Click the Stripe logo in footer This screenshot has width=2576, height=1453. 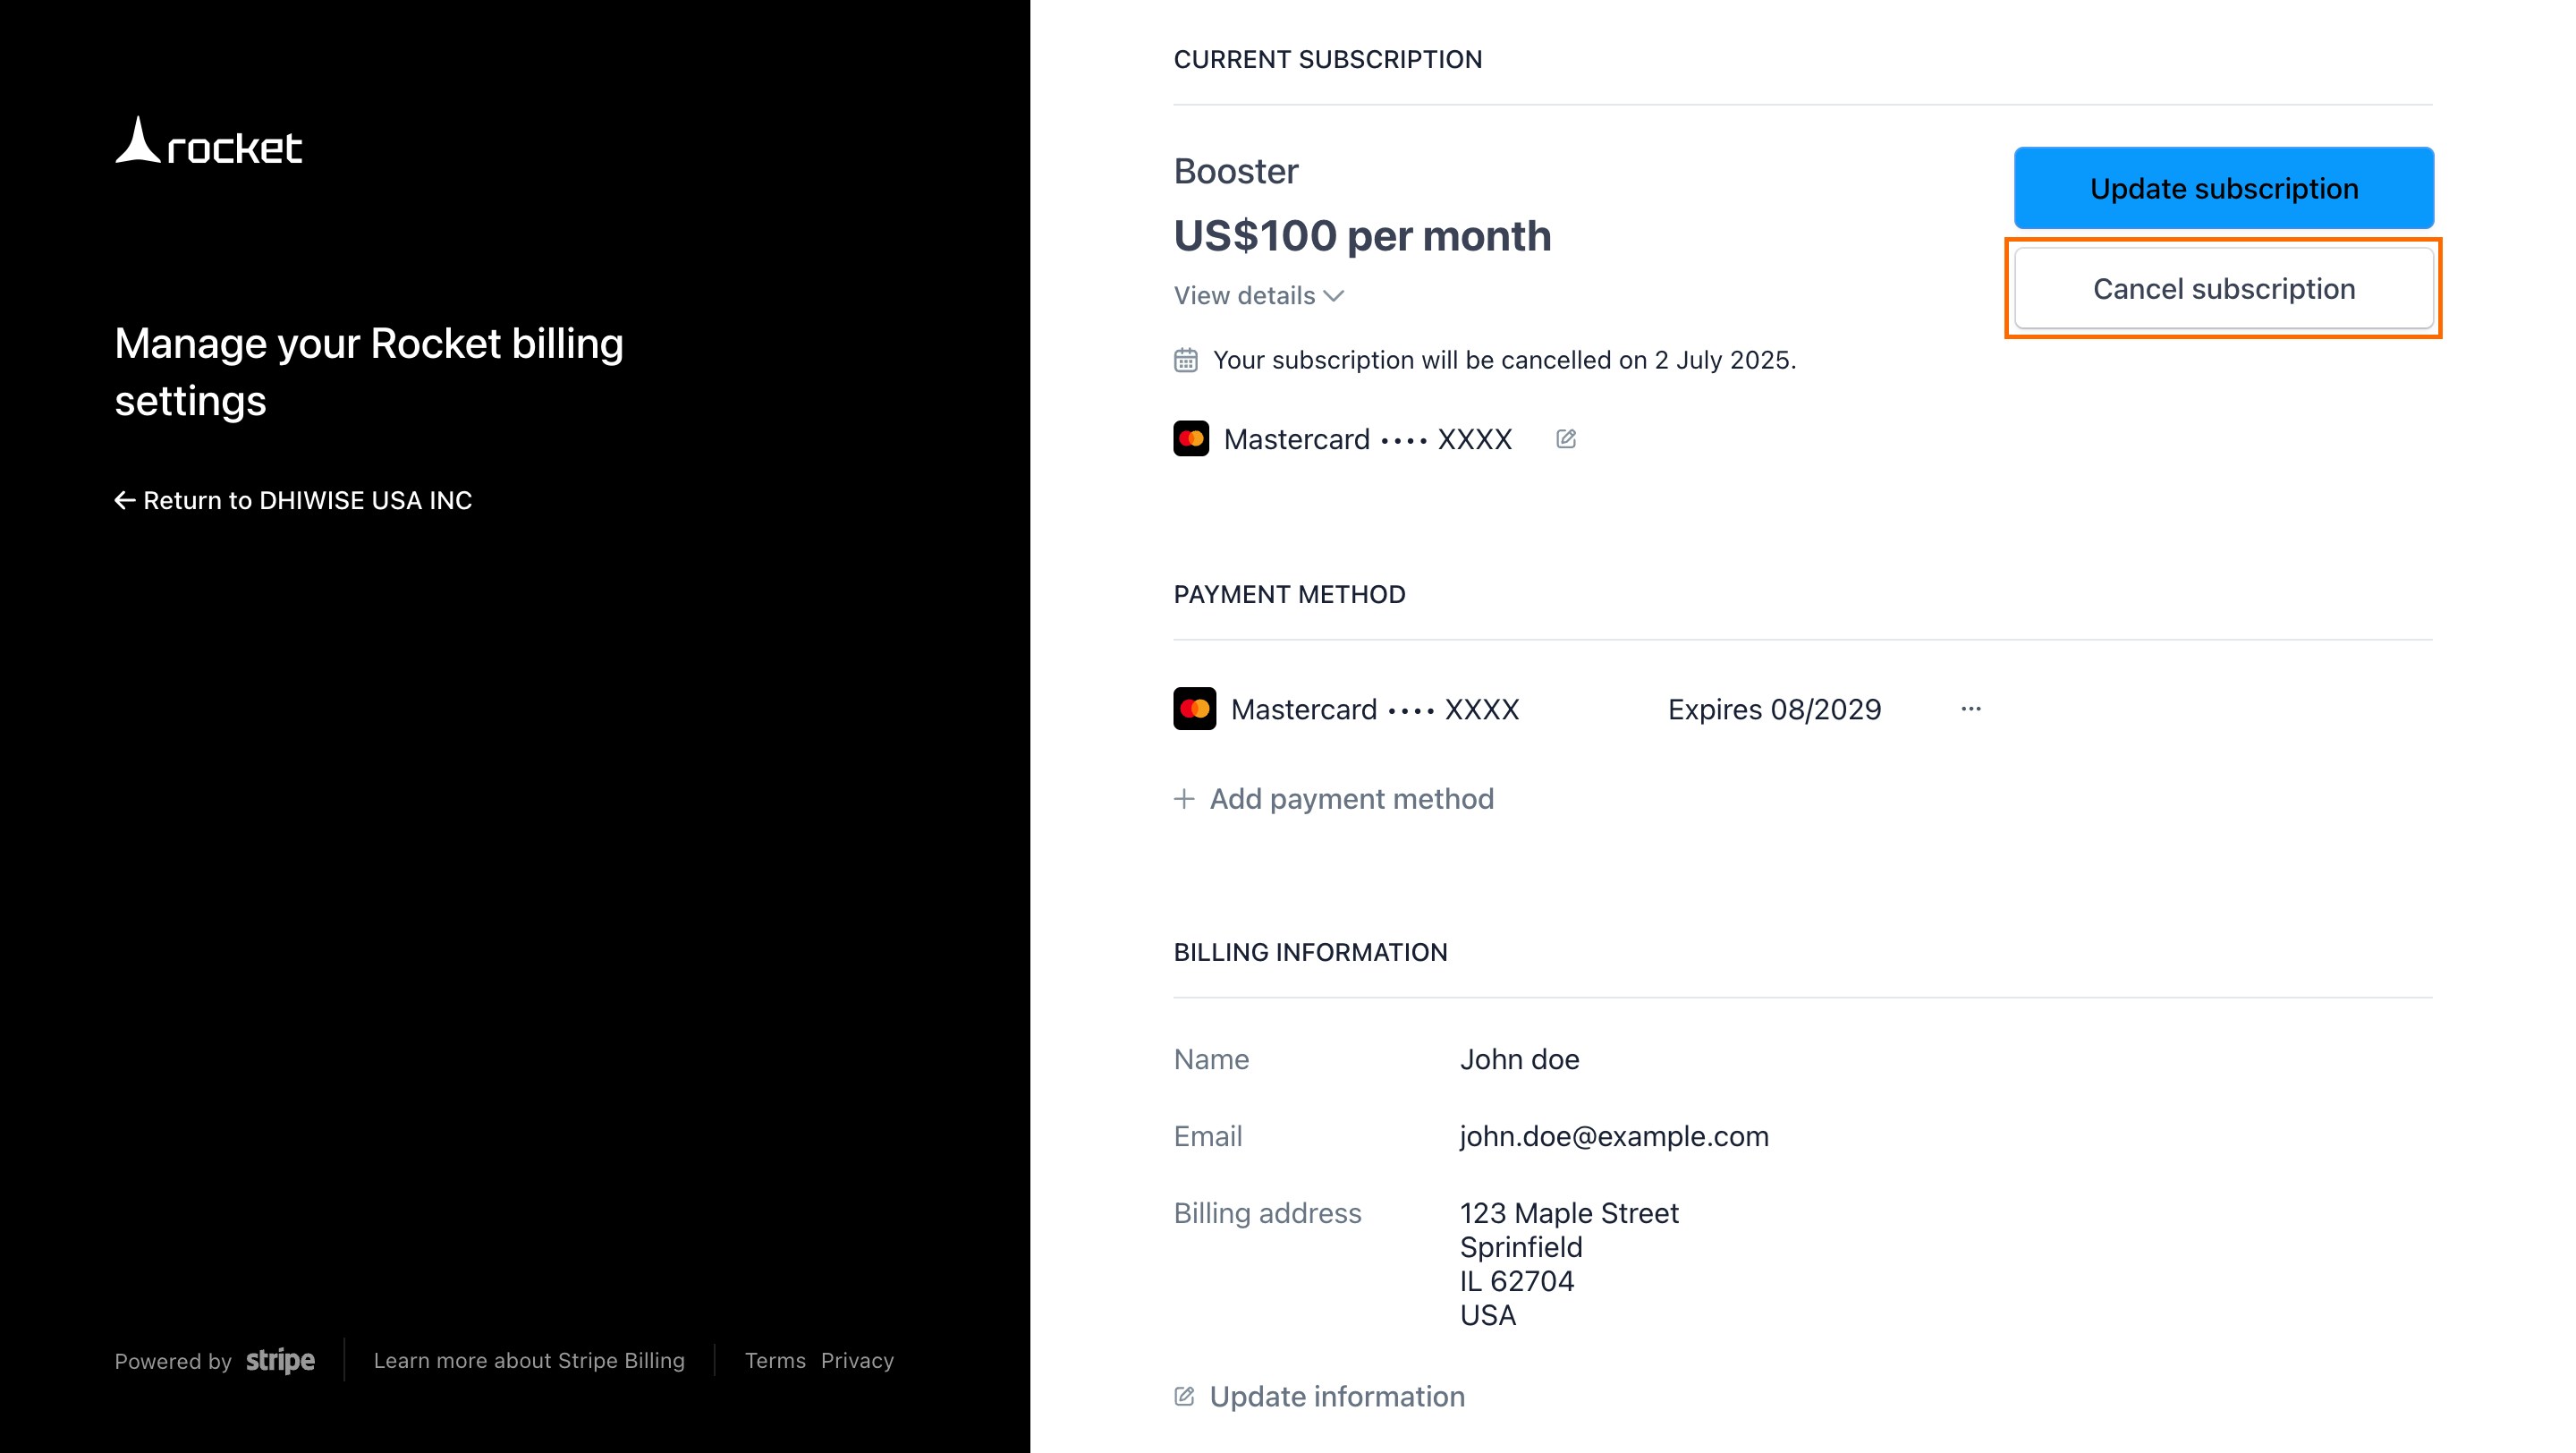coord(280,1360)
